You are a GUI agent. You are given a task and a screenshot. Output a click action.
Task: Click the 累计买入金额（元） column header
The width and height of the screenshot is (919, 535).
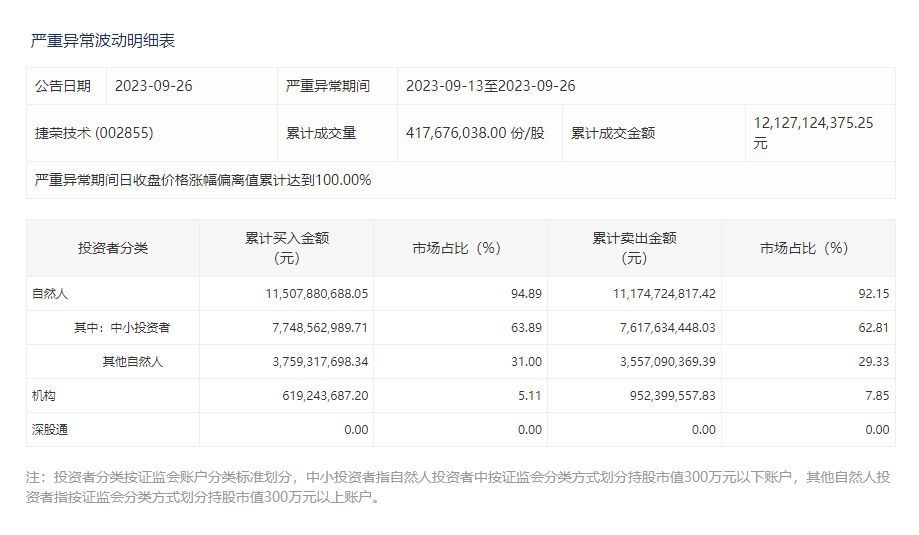pos(286,248)
